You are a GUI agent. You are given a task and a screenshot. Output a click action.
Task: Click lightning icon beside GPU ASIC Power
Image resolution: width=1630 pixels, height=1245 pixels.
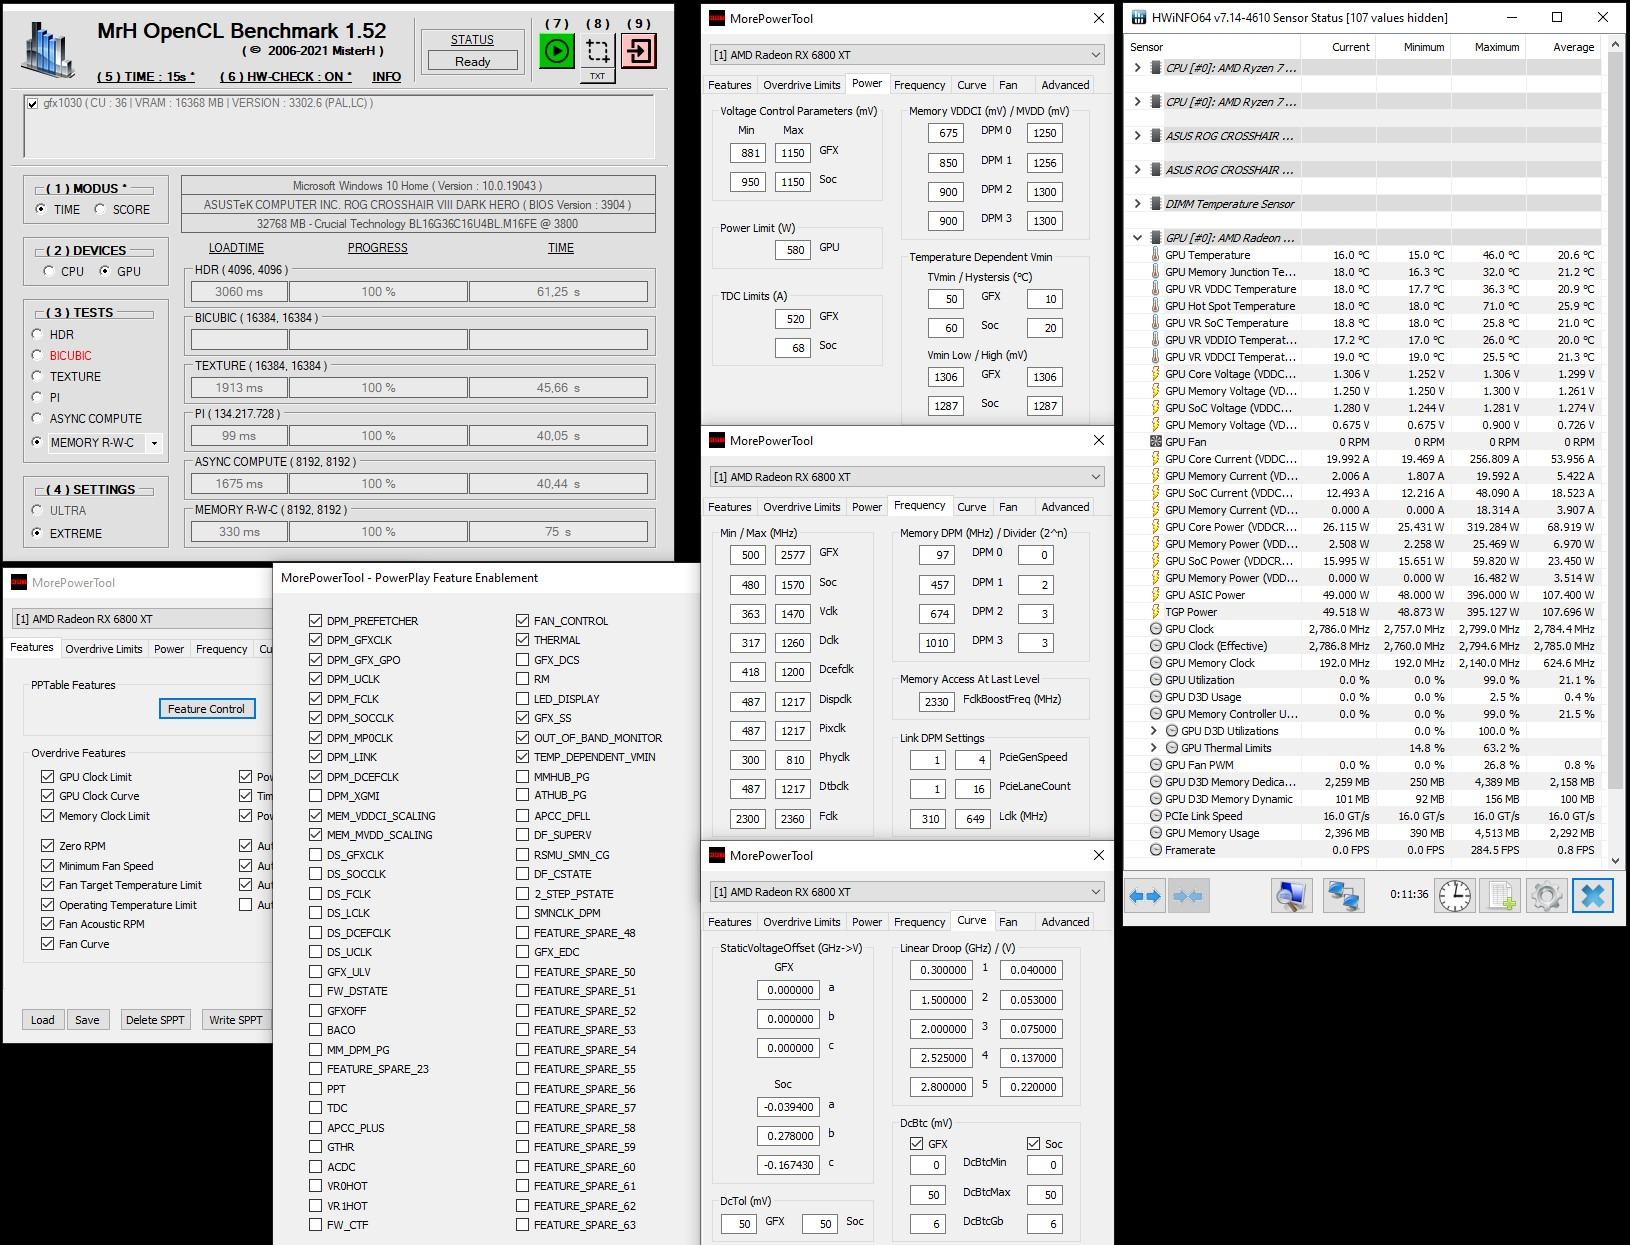click(x=1155, y=595)
